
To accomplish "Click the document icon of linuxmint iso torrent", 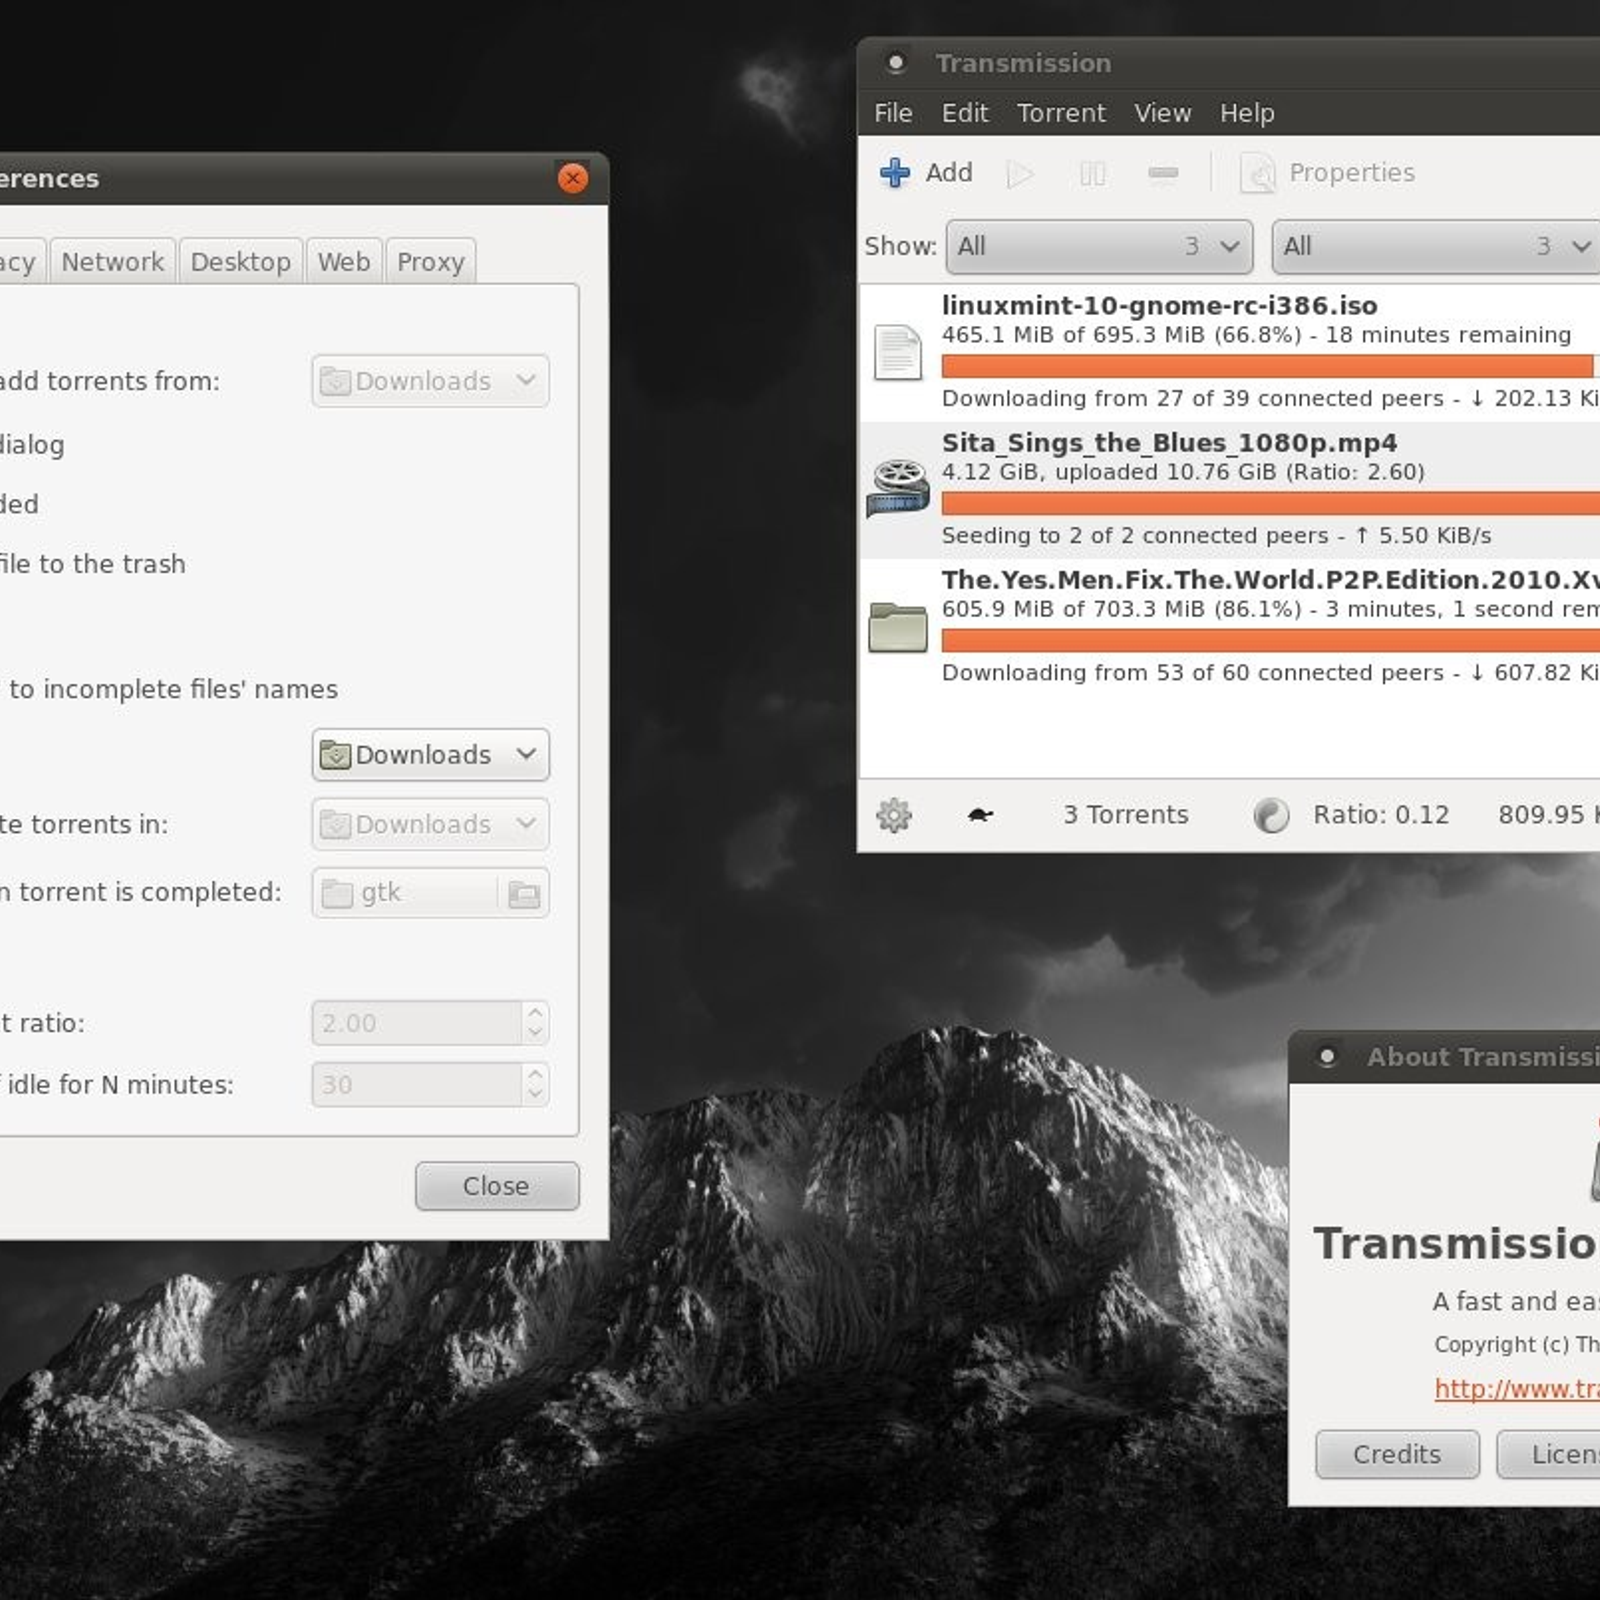I will (897, 352).
